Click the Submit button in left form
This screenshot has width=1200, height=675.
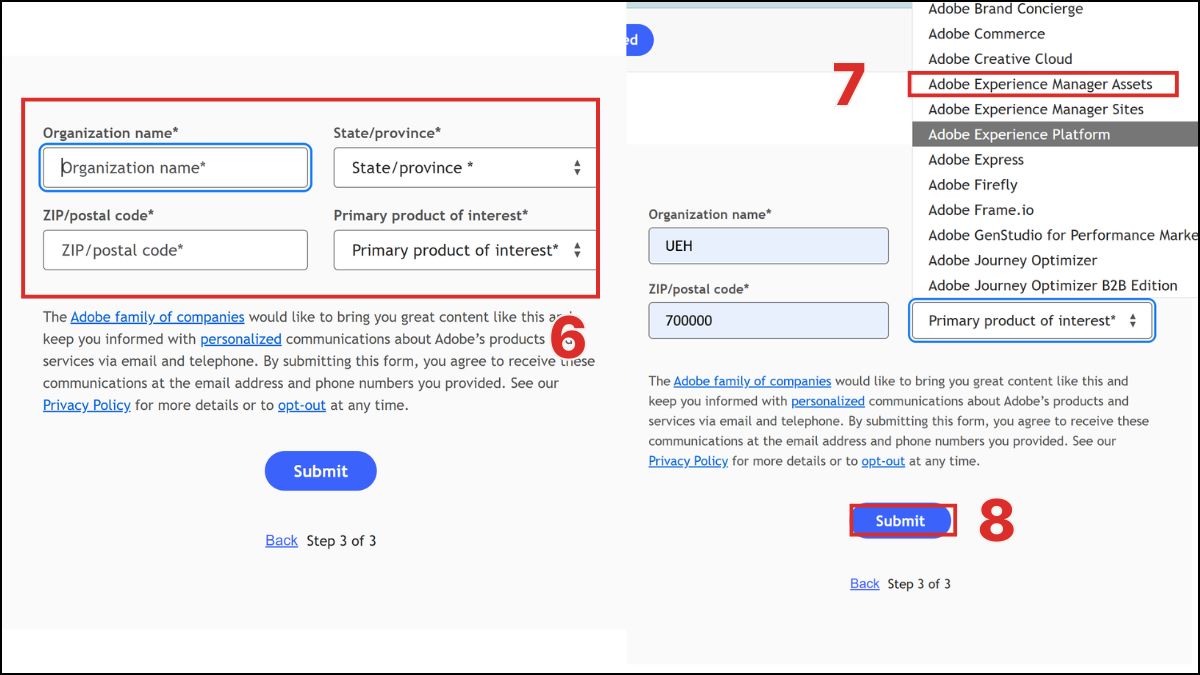[x=320, y=471]
